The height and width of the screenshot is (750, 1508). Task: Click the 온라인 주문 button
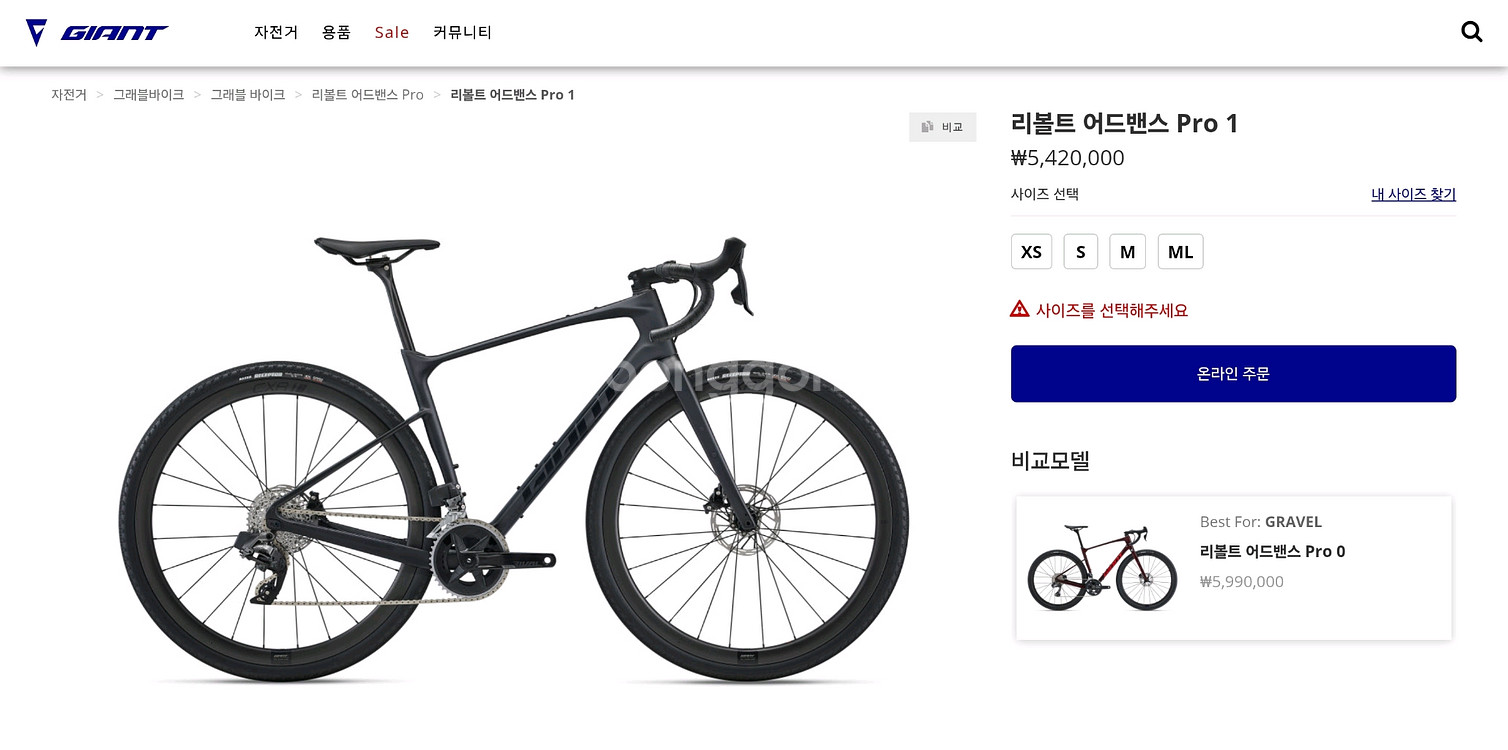(1233, 374)
